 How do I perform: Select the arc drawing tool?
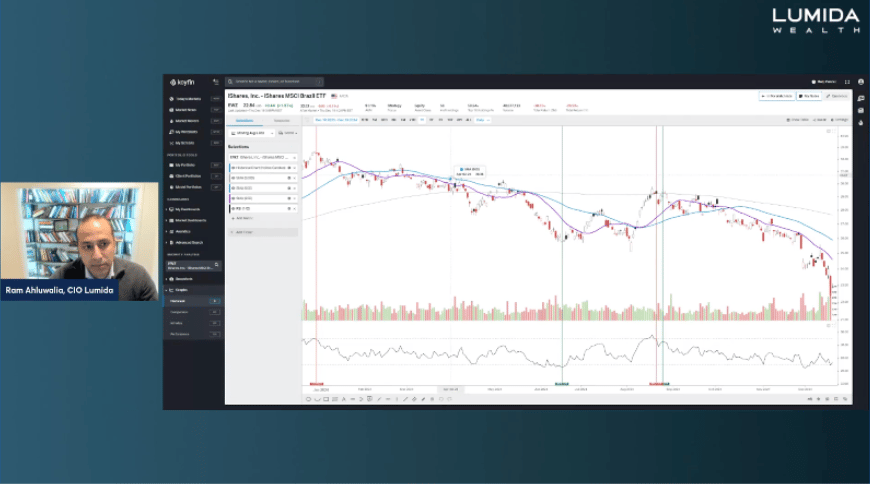point(317,399)
